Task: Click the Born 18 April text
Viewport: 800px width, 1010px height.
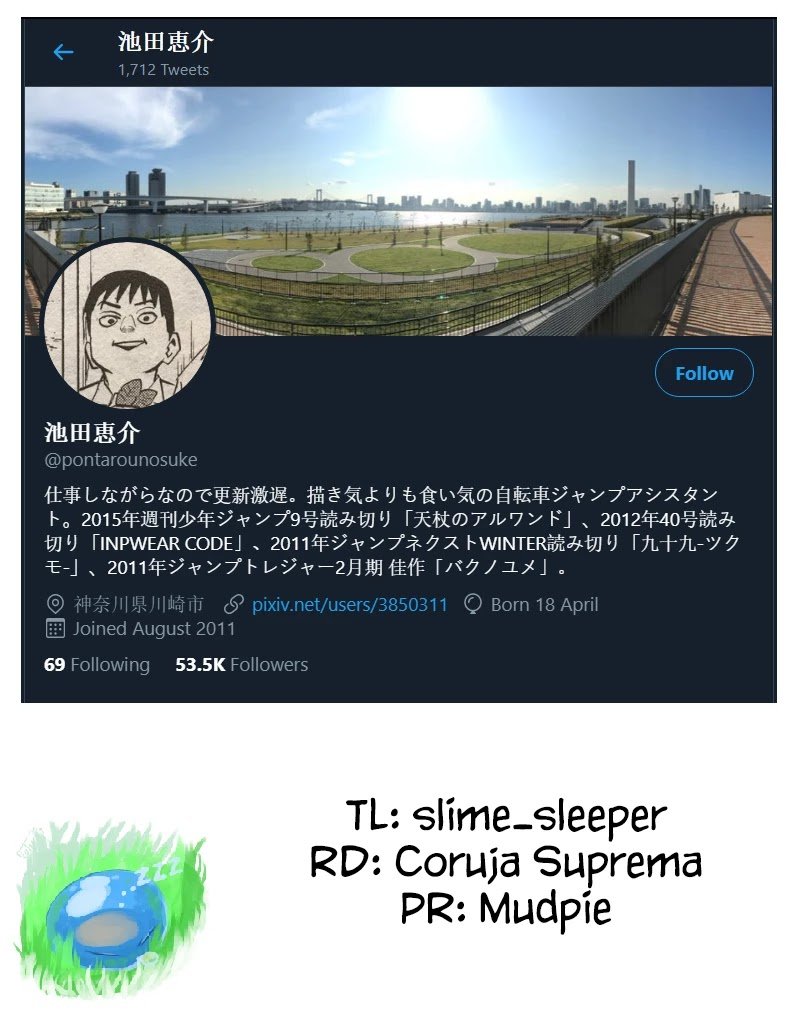Action: point(544,604)
